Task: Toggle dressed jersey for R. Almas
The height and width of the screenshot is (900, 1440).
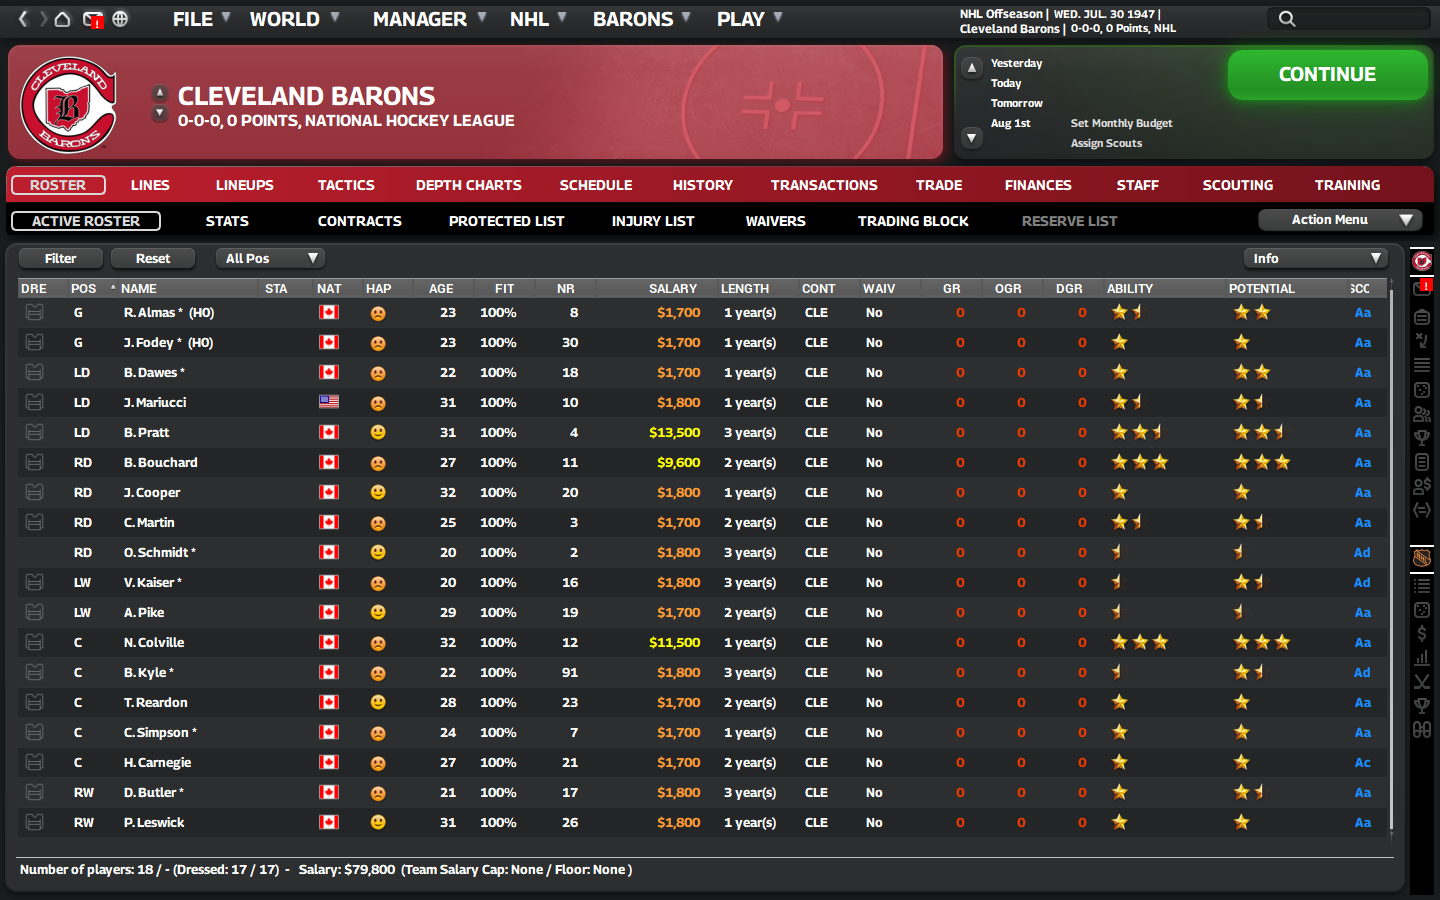Action: pyautogui.click(x=34, y=312)
